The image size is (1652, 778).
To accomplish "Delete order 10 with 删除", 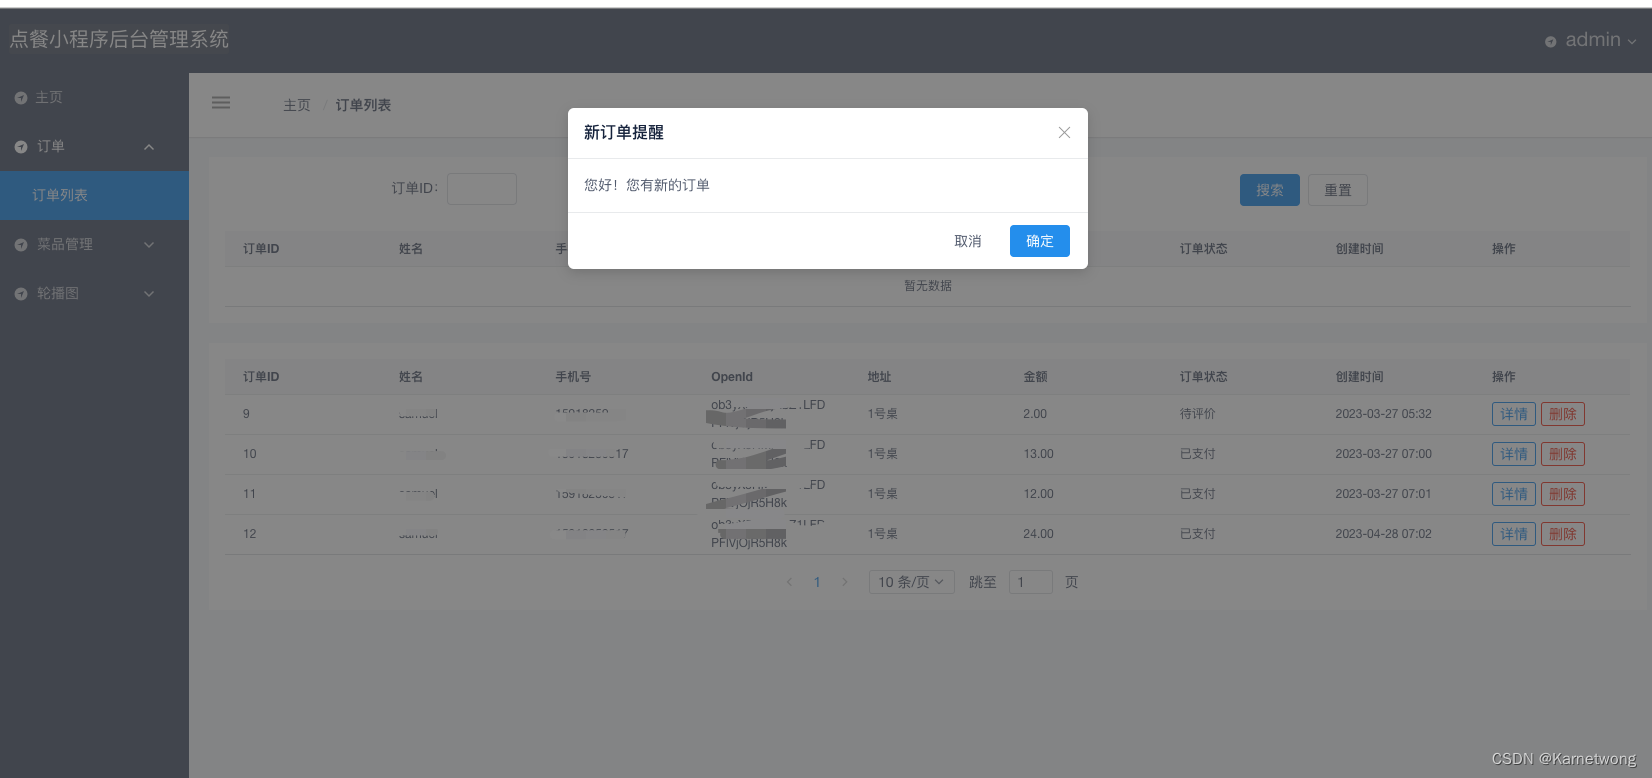I will coord(1563,454).
